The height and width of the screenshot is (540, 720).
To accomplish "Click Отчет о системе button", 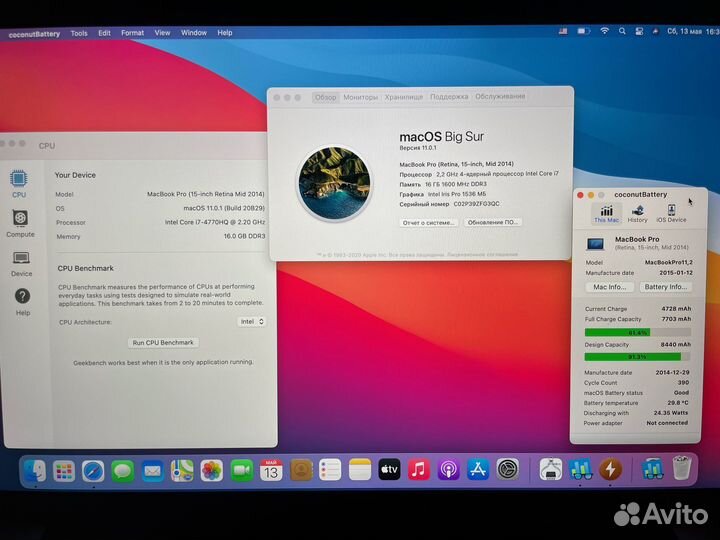I will click(x=428, y=222).
